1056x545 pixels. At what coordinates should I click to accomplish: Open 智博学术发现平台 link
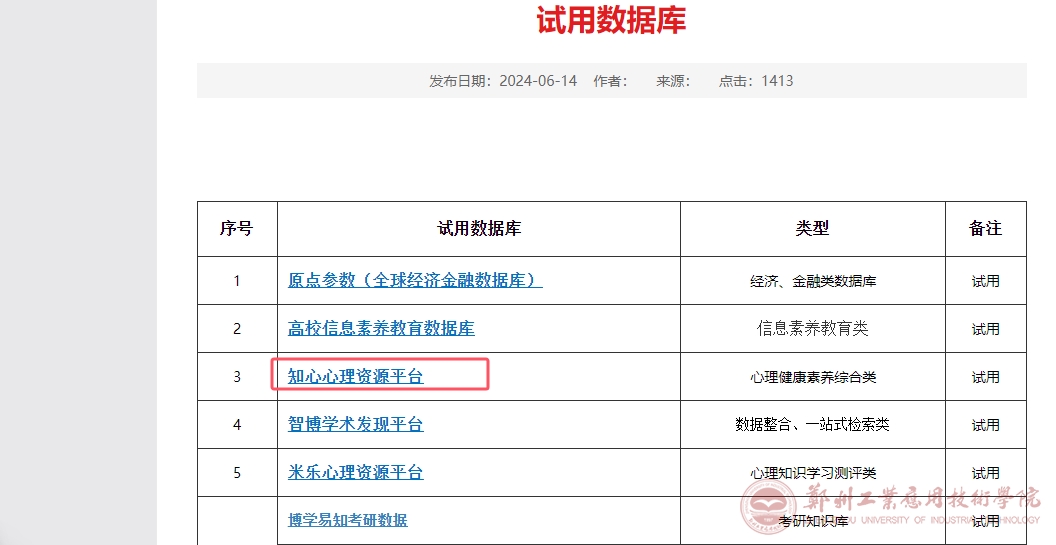click(356, 424)
